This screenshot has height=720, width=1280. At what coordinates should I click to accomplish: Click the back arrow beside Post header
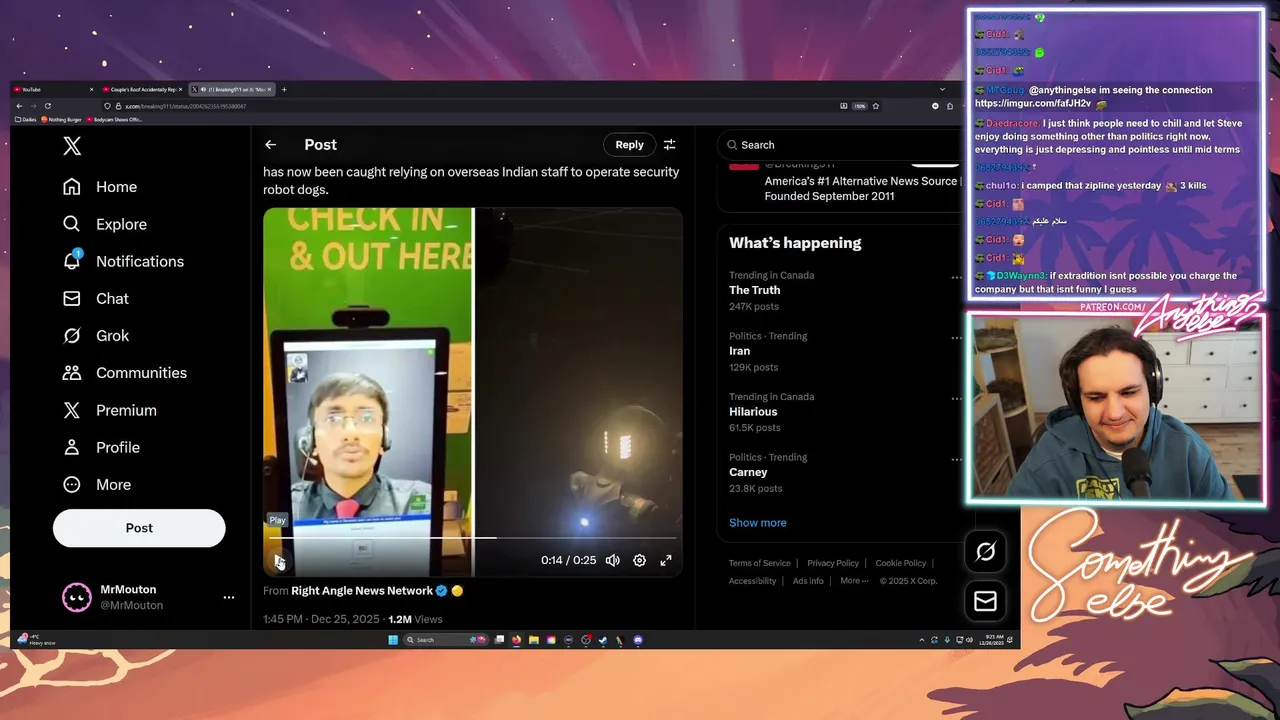coord(270,145)
